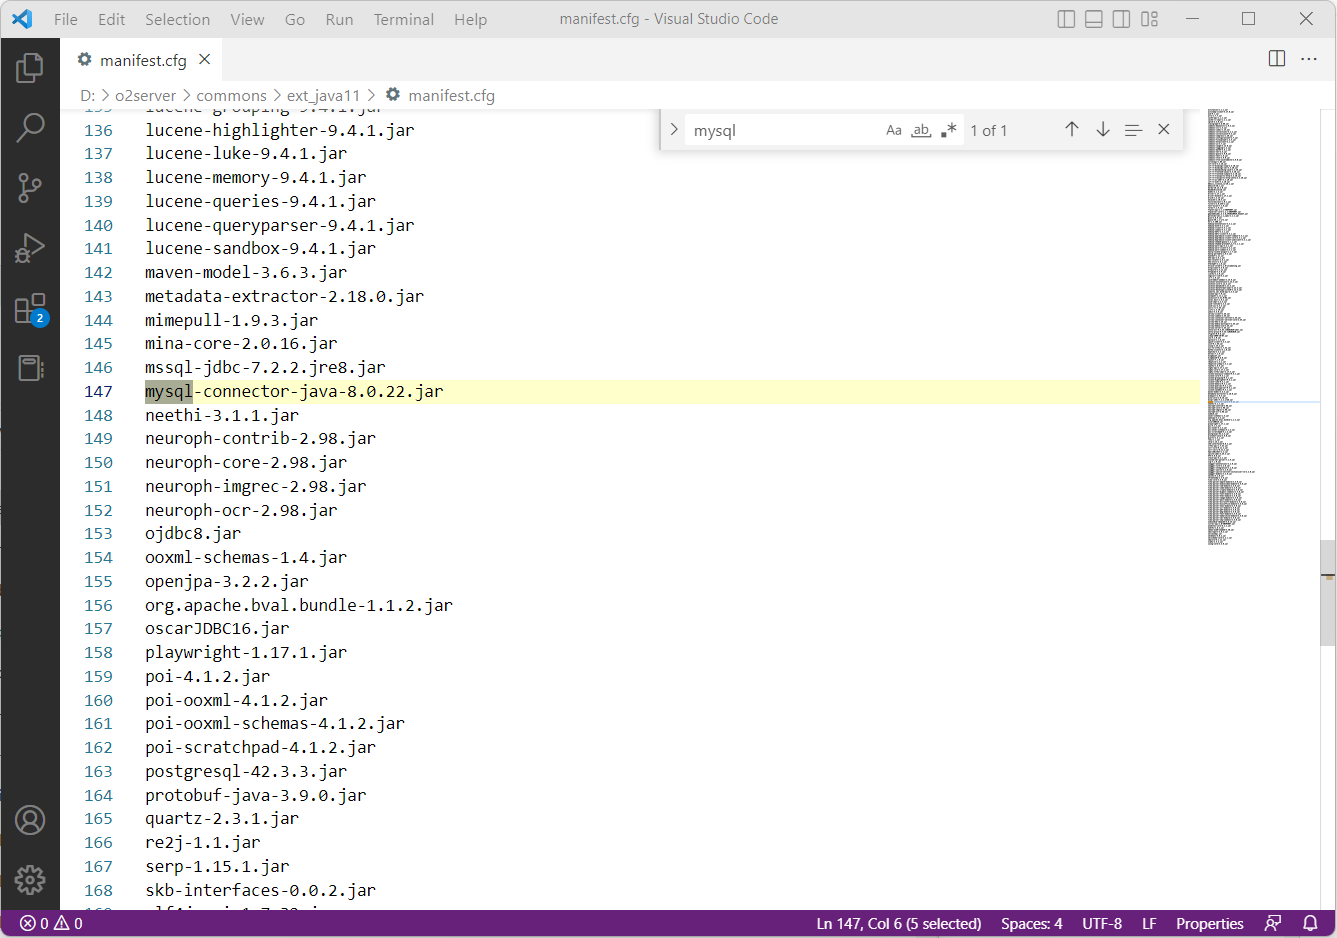Viewport: 1337px width, 938px height.
Task: Expand the Replace row in find widget
Action: 674,130
